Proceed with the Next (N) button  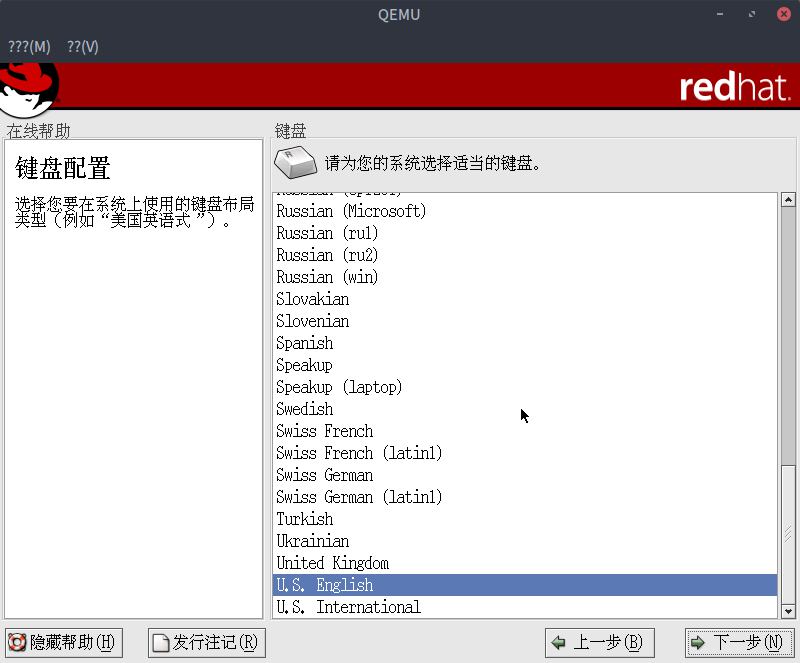736,642
